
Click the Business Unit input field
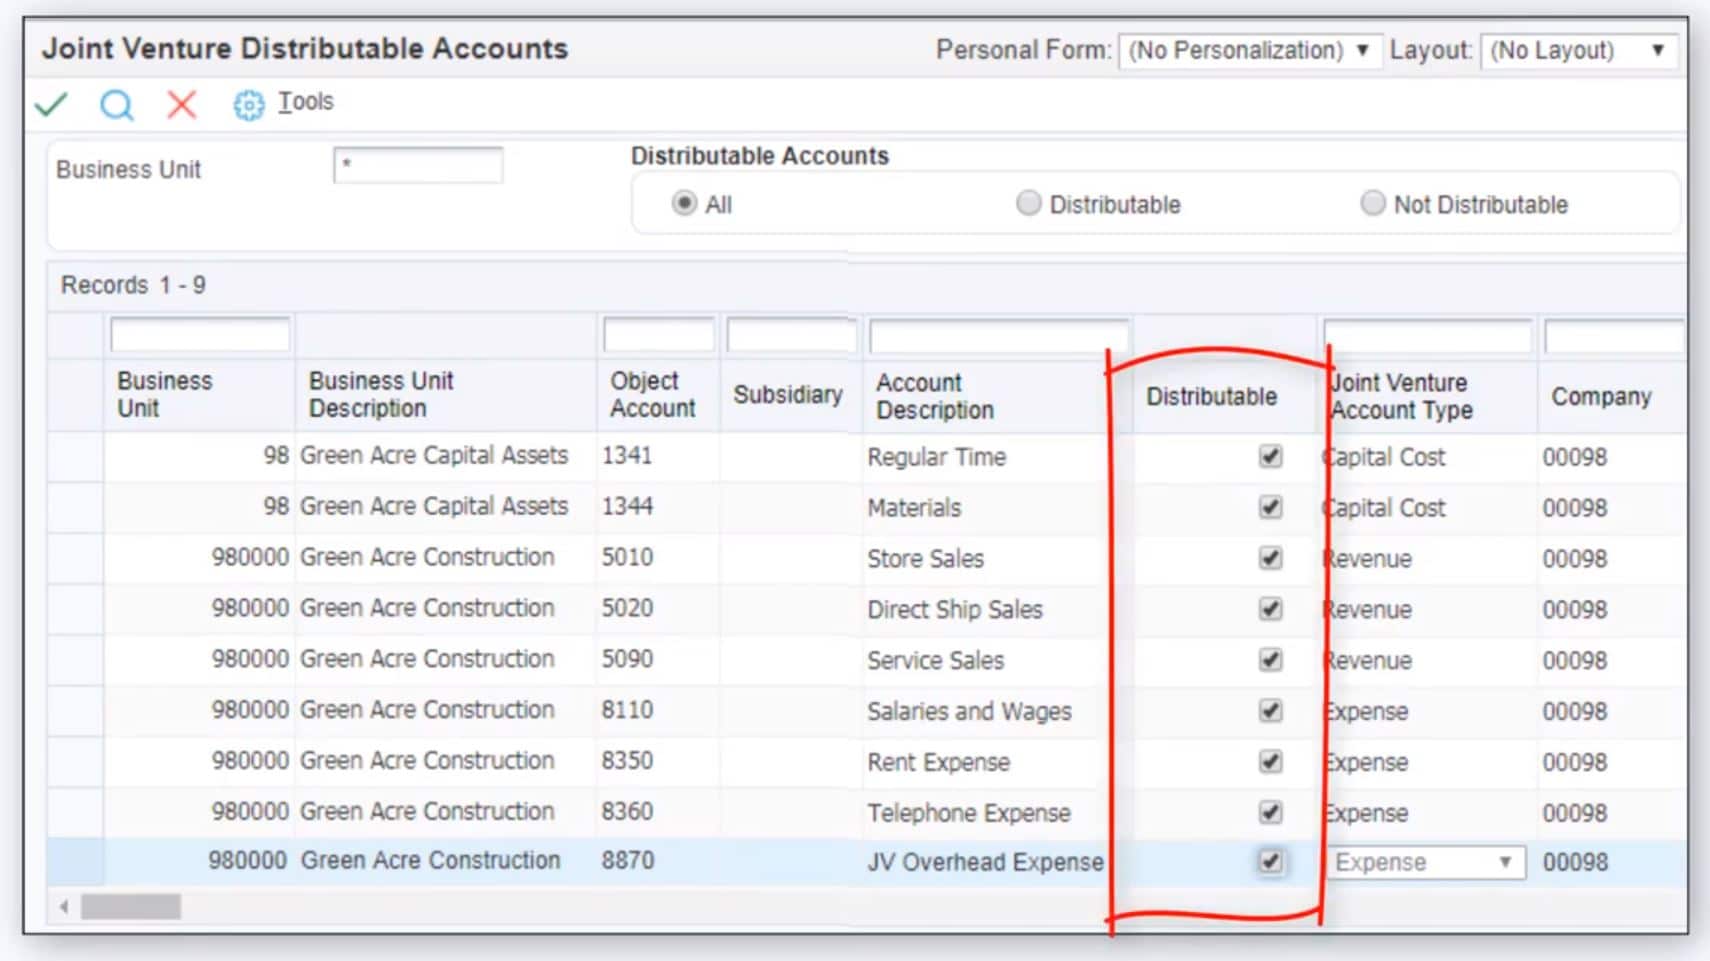[x=418, y=165]
